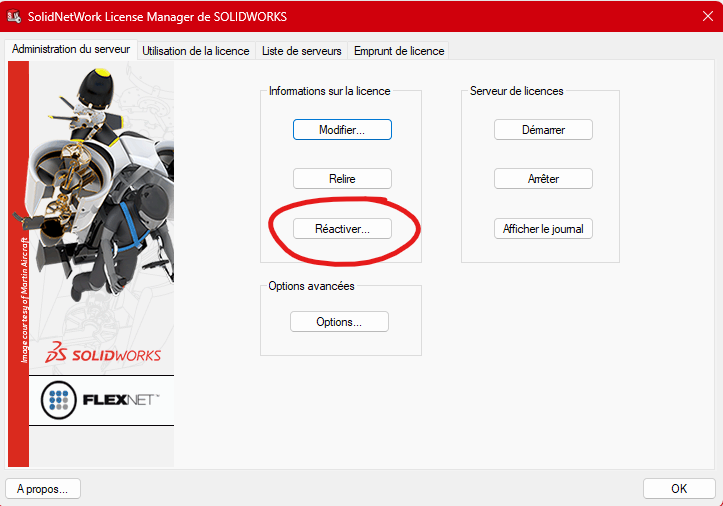Start the license server with Démarrer

(543, 130)
